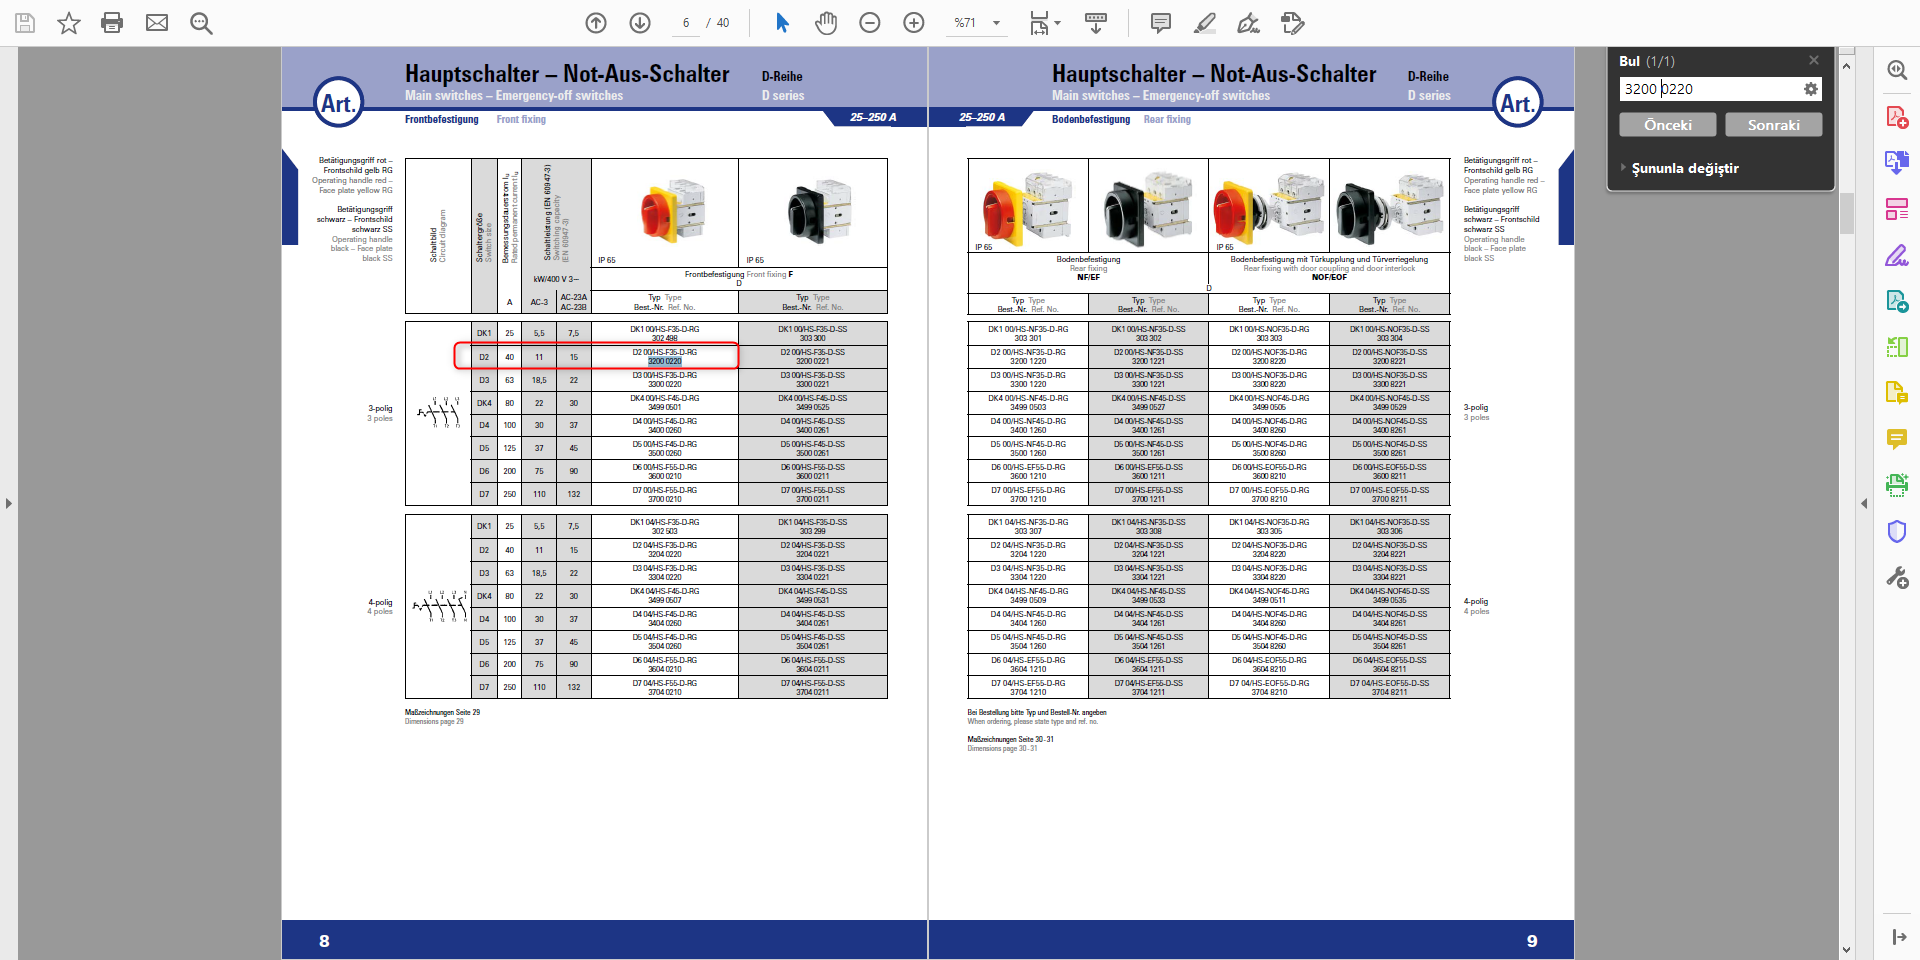
Task: Open the Protect shield tool in the right sidebar
Action: click(x=1897, y=531)
